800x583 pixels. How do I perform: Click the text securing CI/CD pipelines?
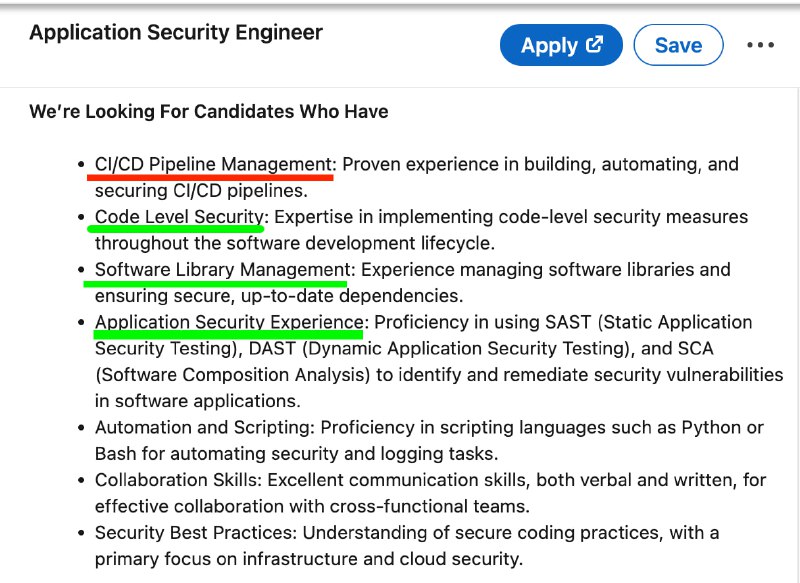(x=202, y=191)
